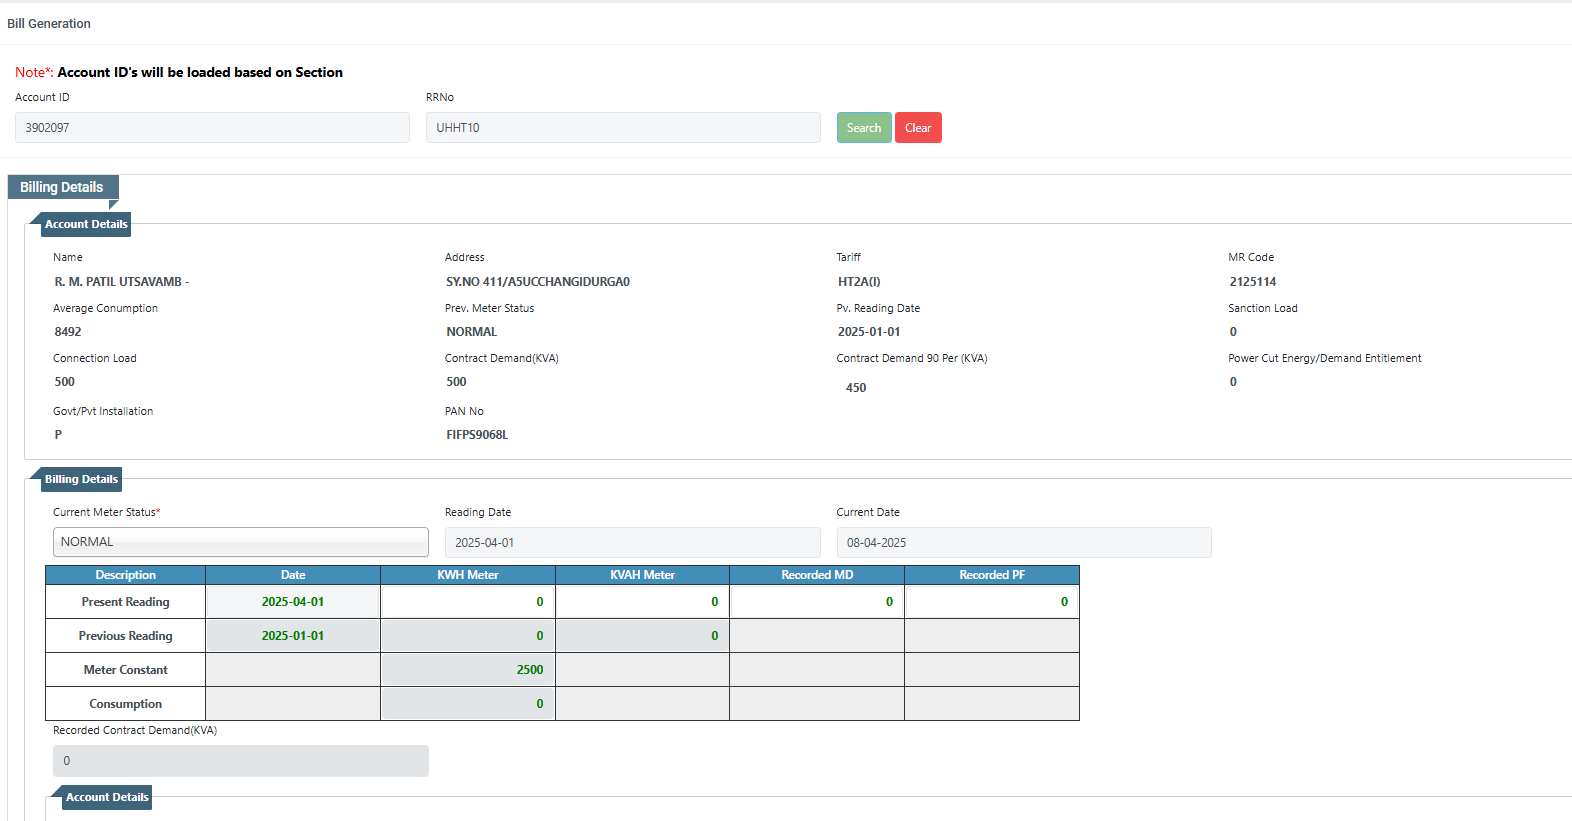
Task: Click the green Search button
Action: click(863, 128)
